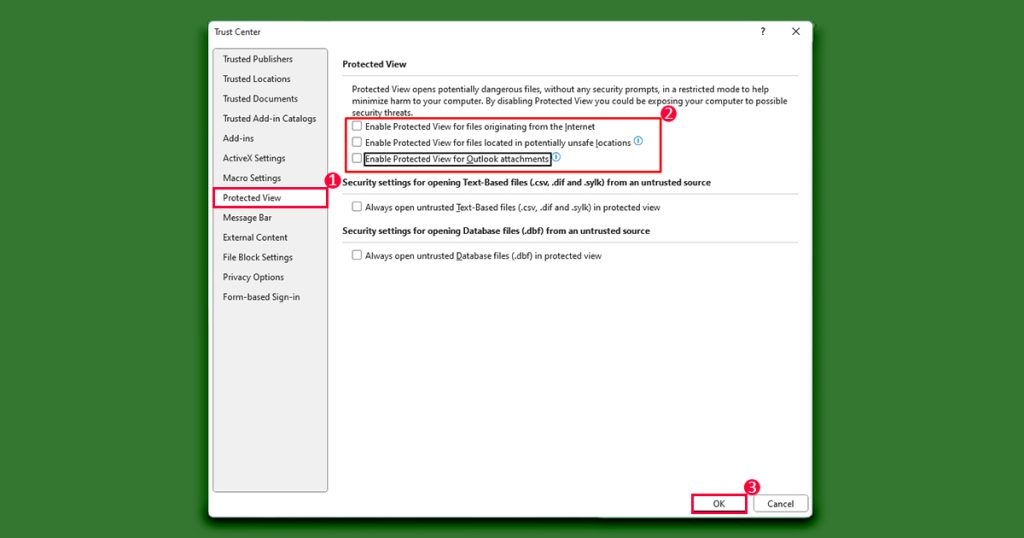
Task: Enable Protected View for Internet files checkbox
Action: tap(357, 127)
